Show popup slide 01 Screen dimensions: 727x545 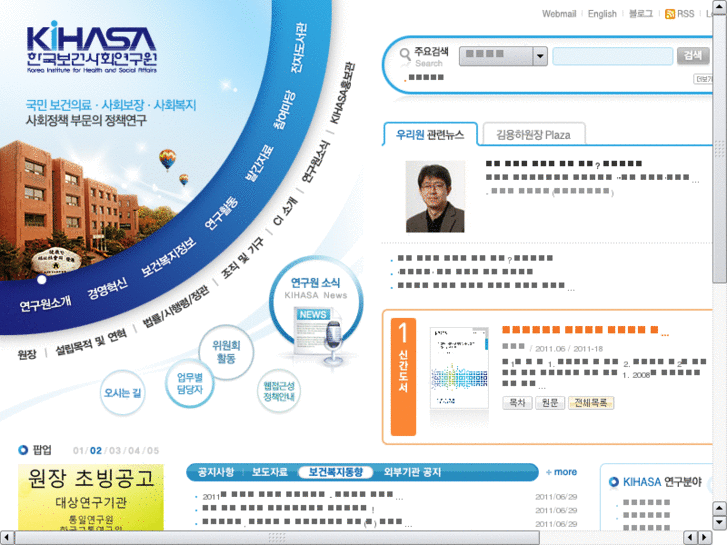tap(78, 450)
